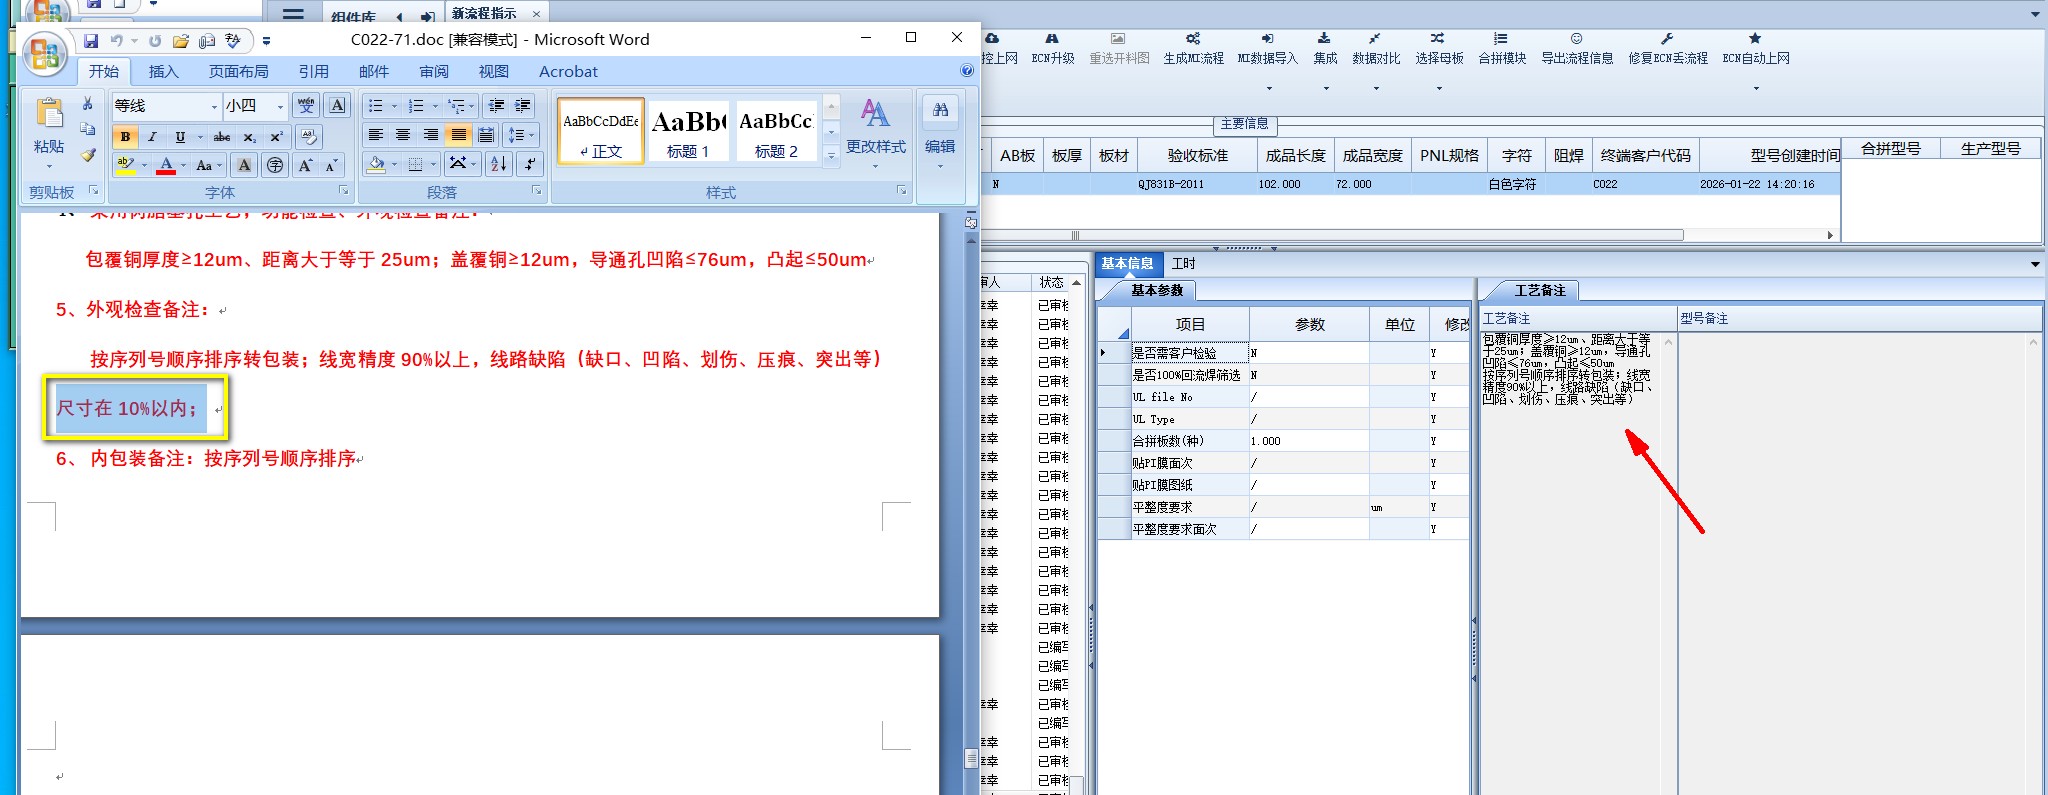The image size is (2048, 795).
Task: Click the Copy icon under the scissors
Action: [88, 129]
